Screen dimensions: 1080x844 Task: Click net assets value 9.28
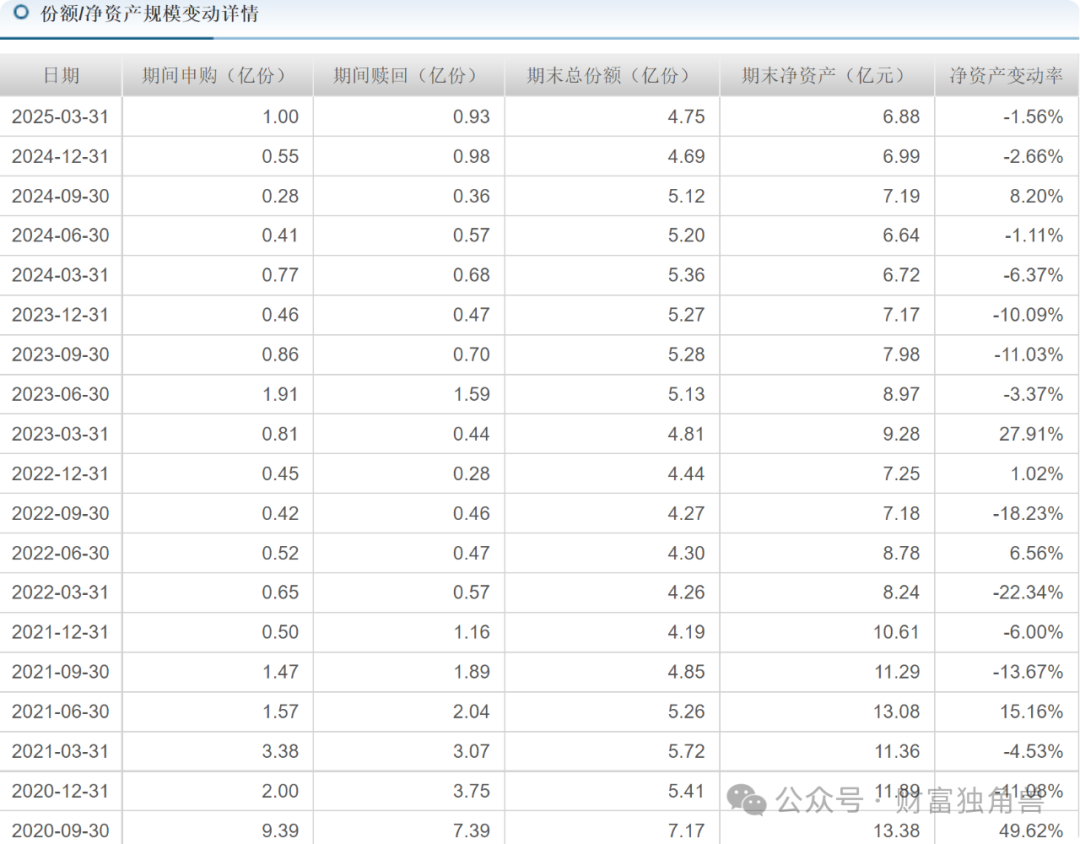tap(902, 434)
